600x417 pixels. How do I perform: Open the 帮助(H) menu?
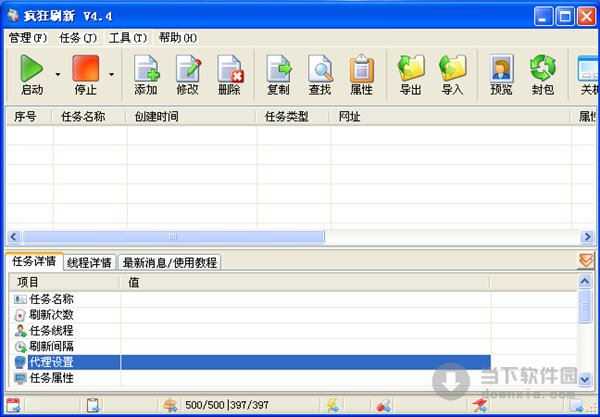tap(178, 38)
